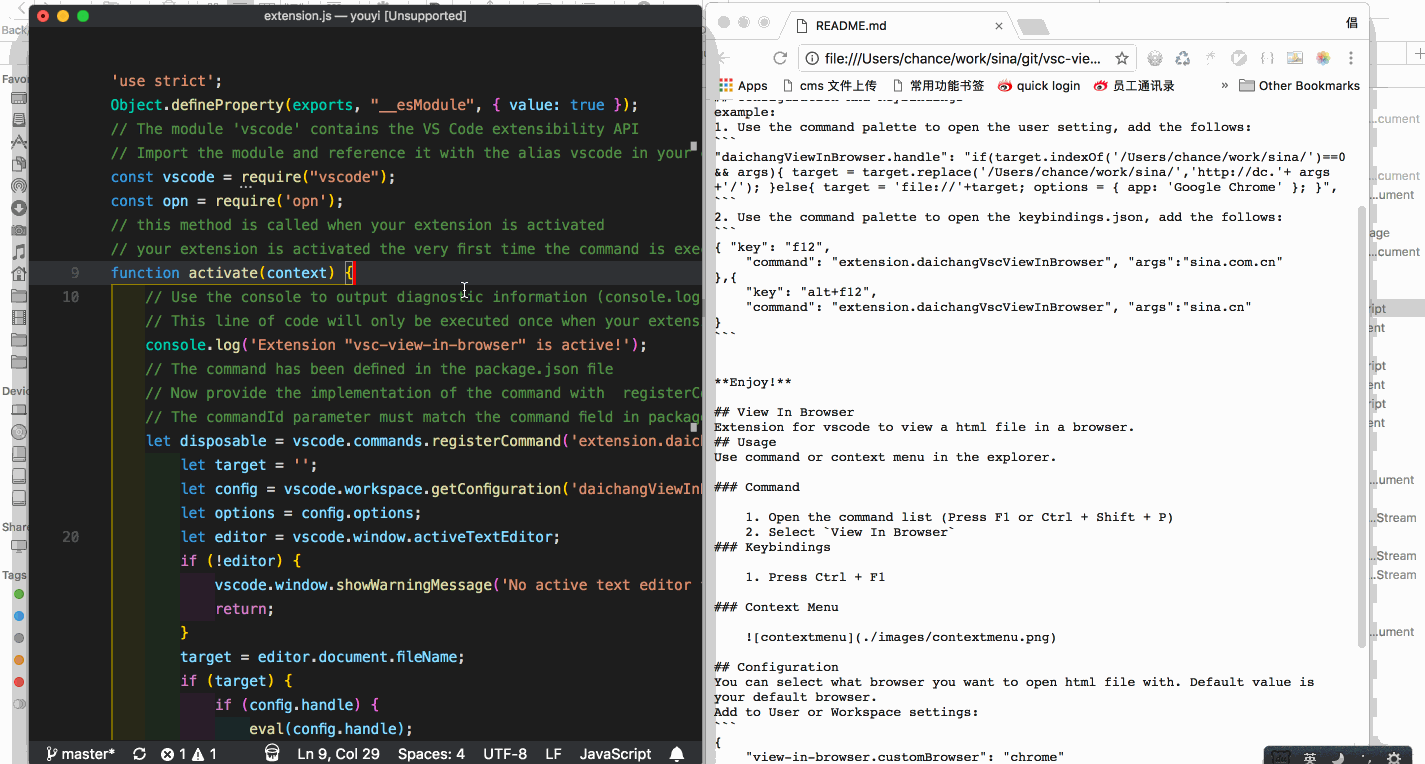
Task: Click the 'return;' statement in the editor
Action: 244,609
